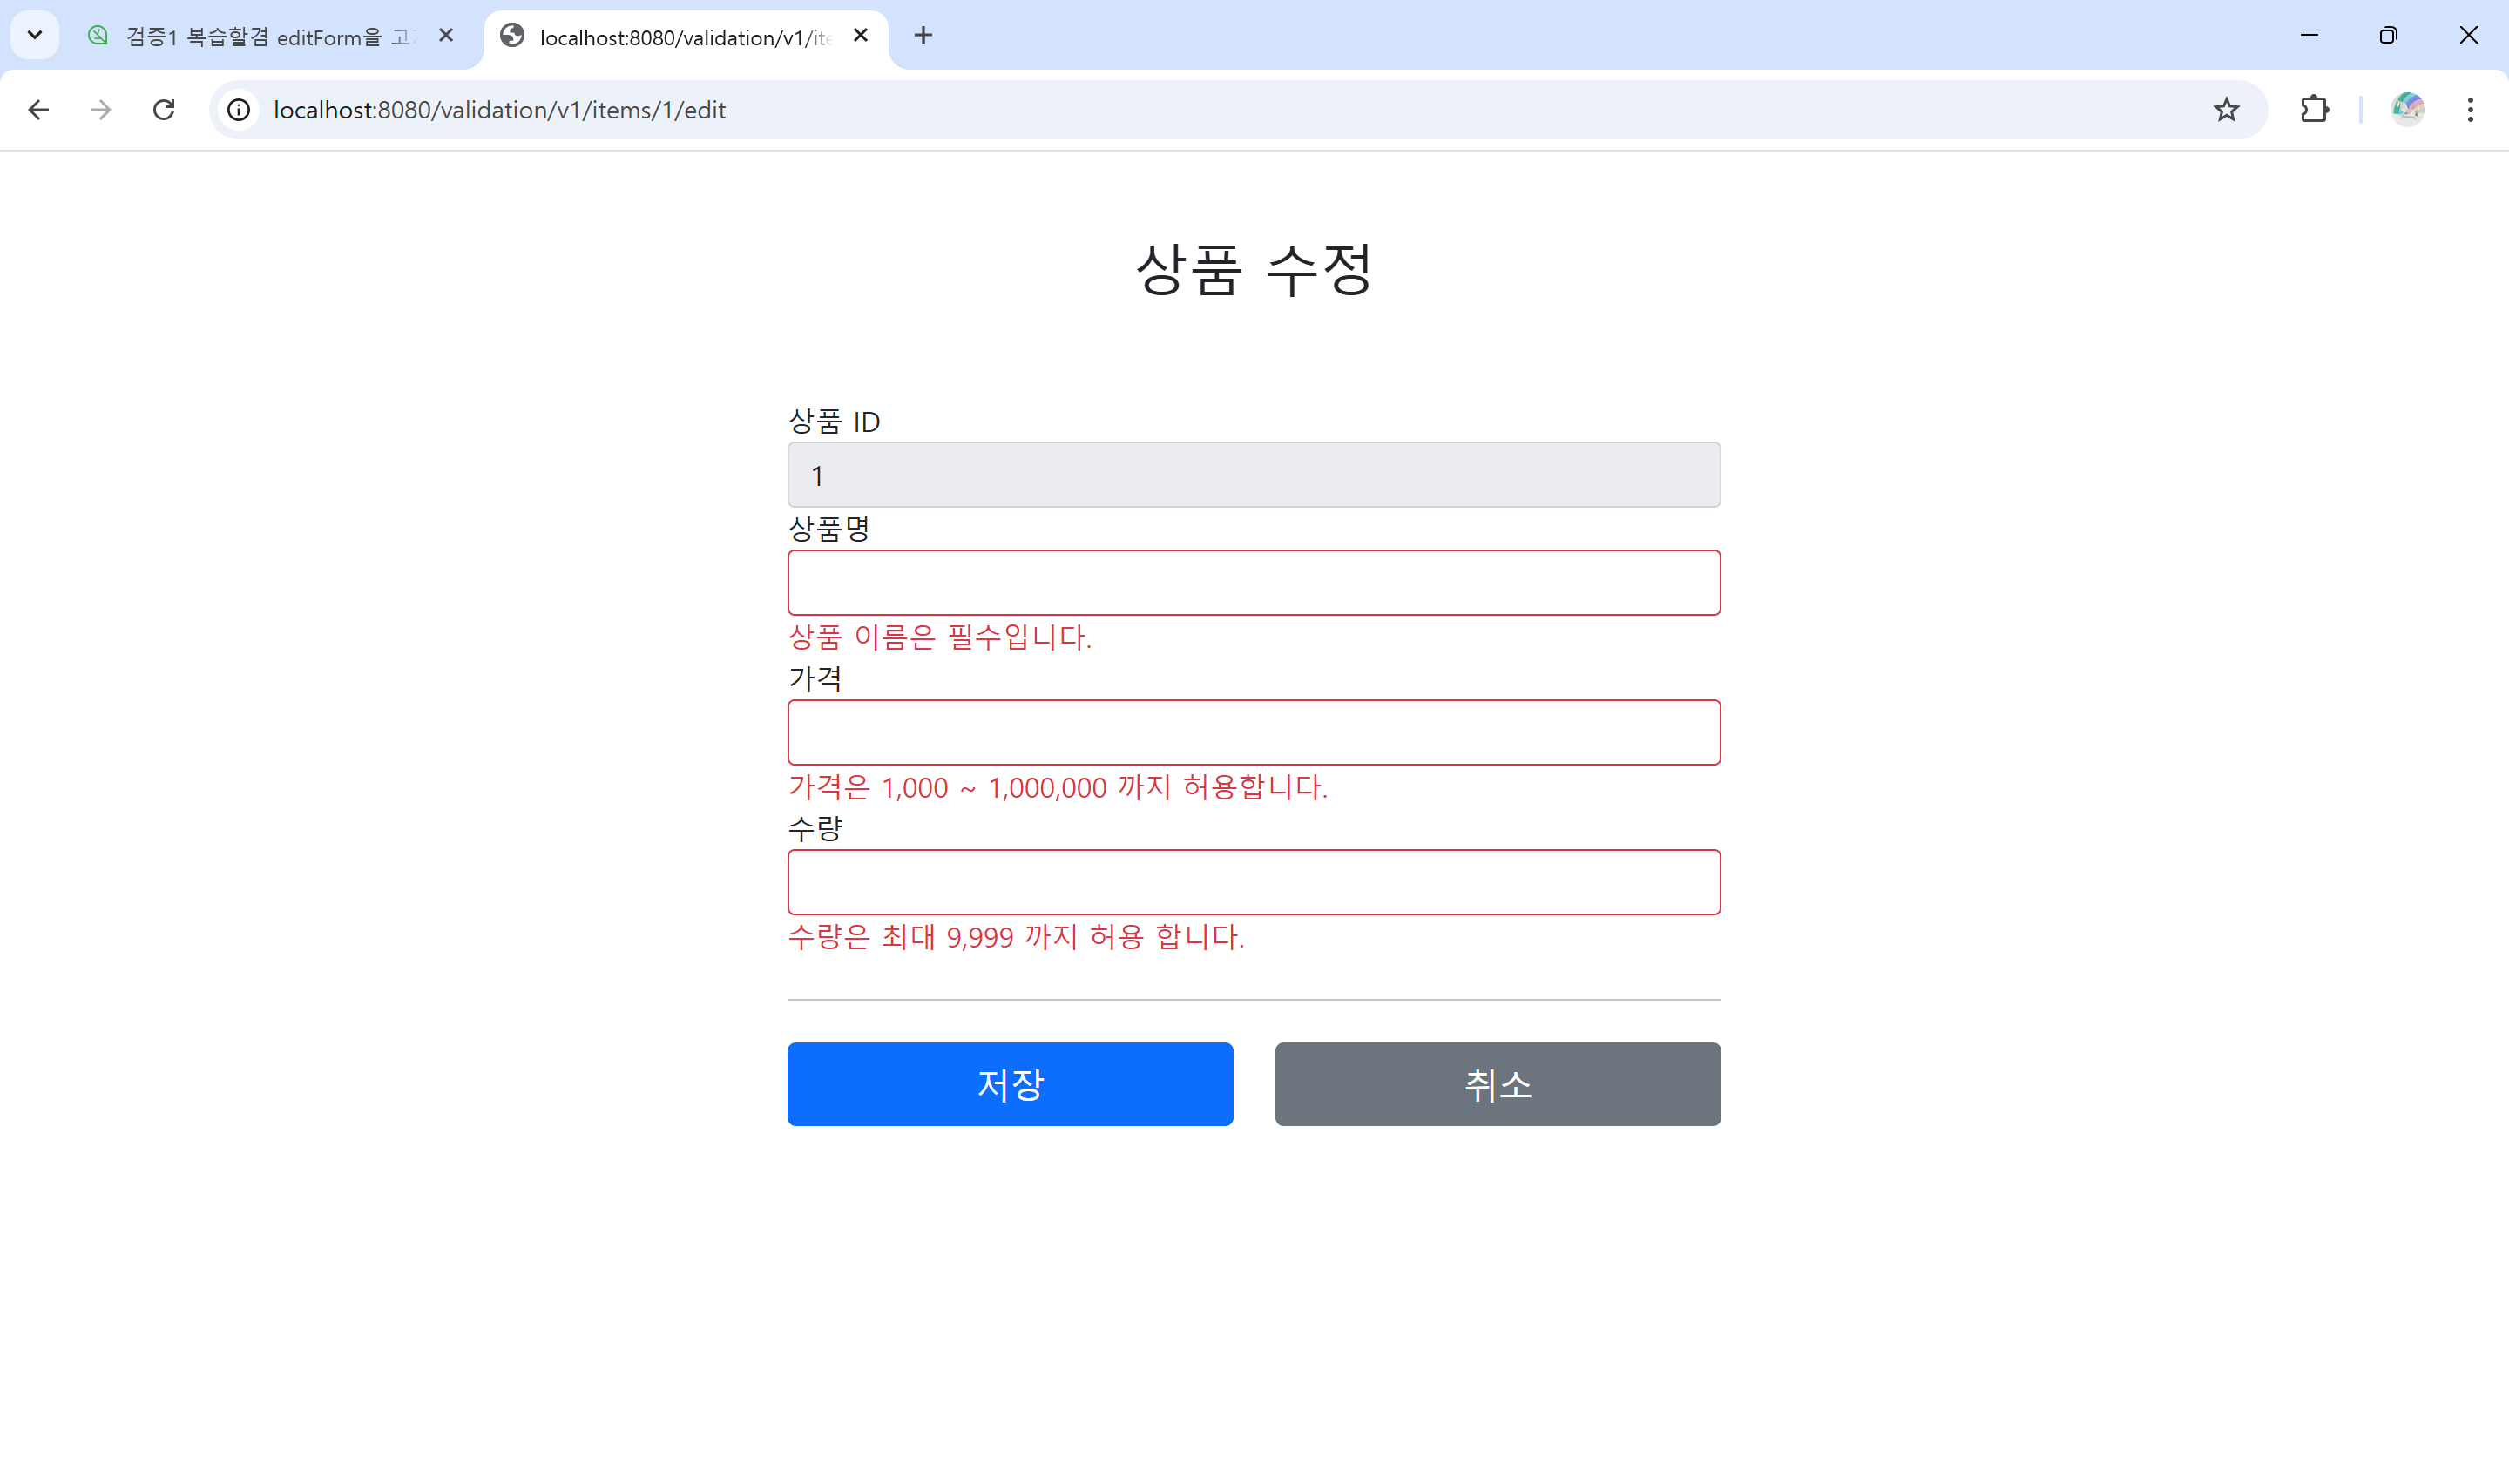The height and width of the screenshot is (1484, 2509).
Task: Focus the 수량 input field
Action: click(x=1254, y=882)
